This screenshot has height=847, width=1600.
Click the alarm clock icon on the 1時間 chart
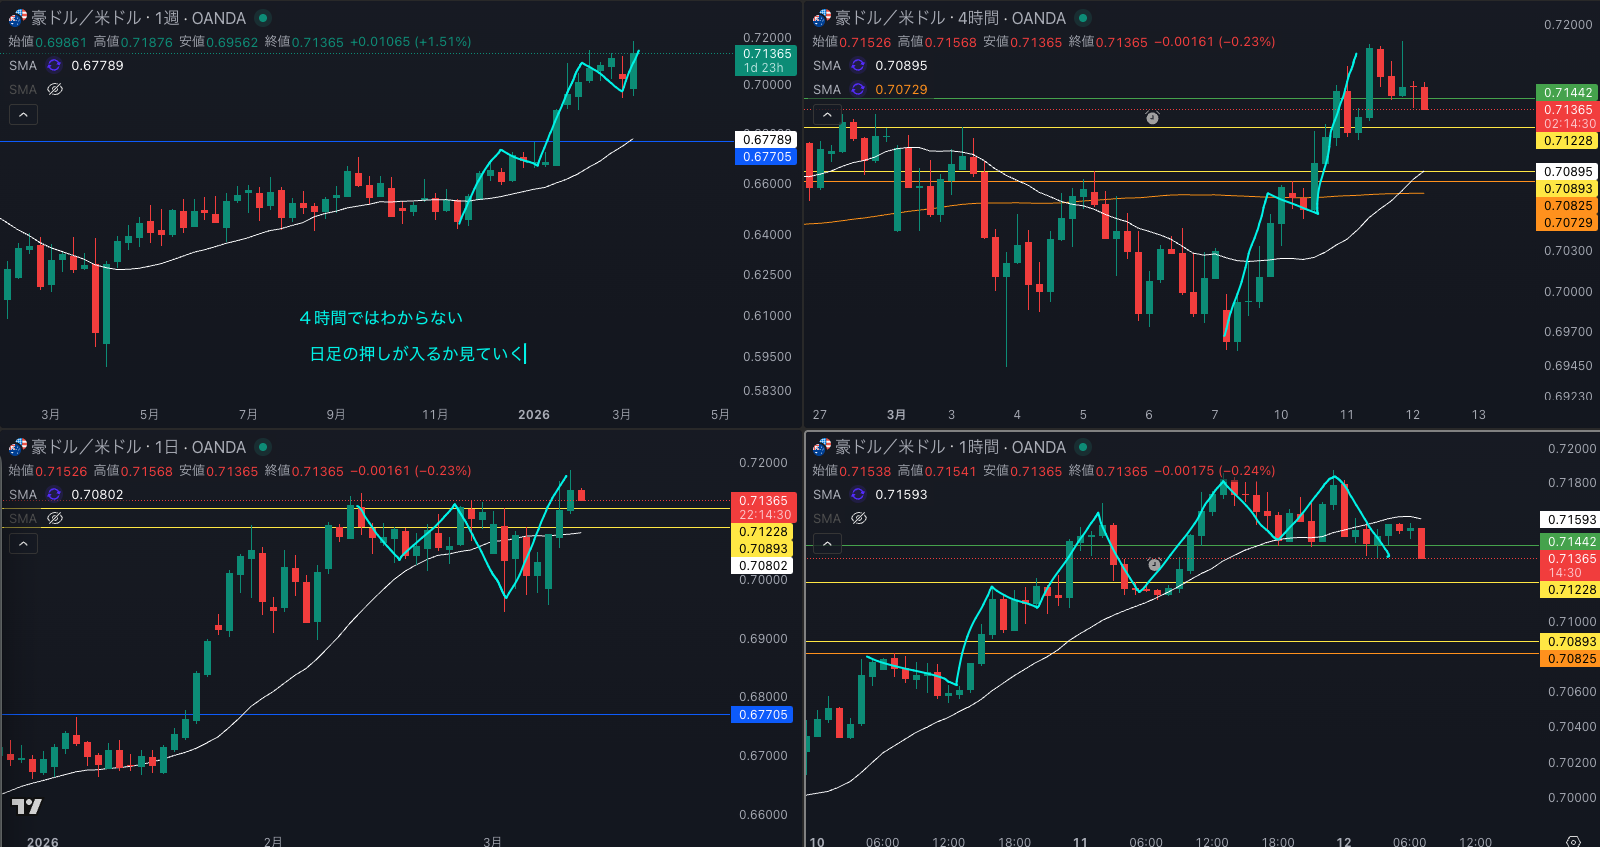pos(1154,565)
